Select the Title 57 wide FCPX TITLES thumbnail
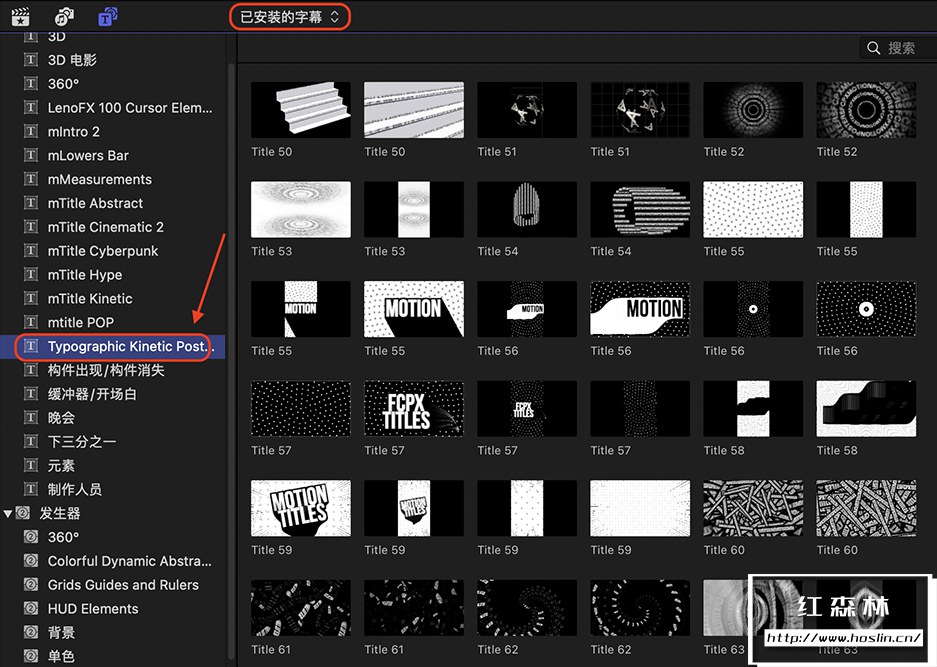 coord(414,409)
